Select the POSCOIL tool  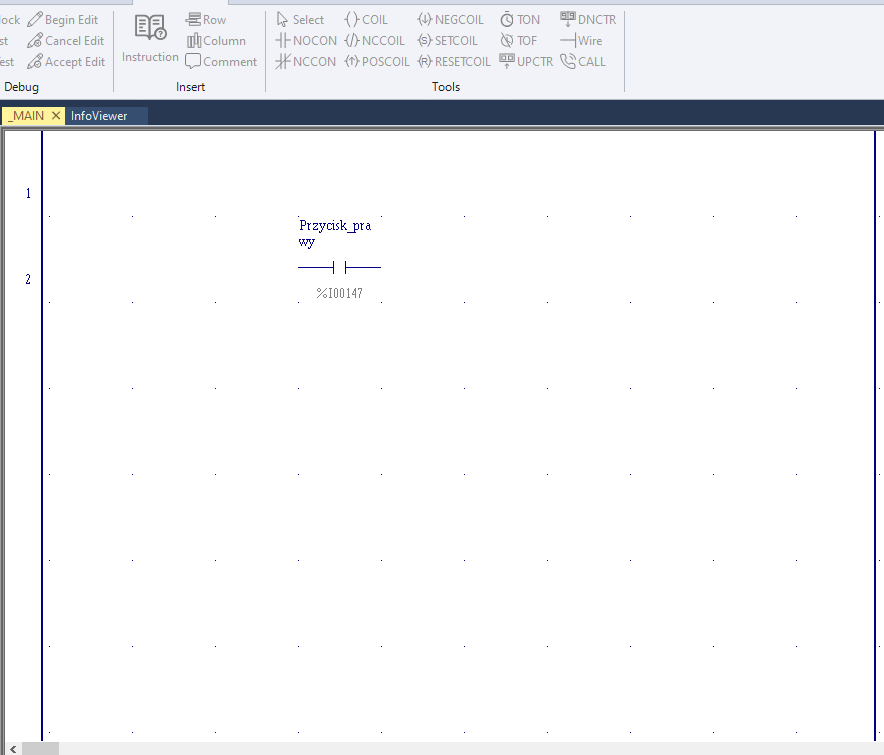(377, 61)
